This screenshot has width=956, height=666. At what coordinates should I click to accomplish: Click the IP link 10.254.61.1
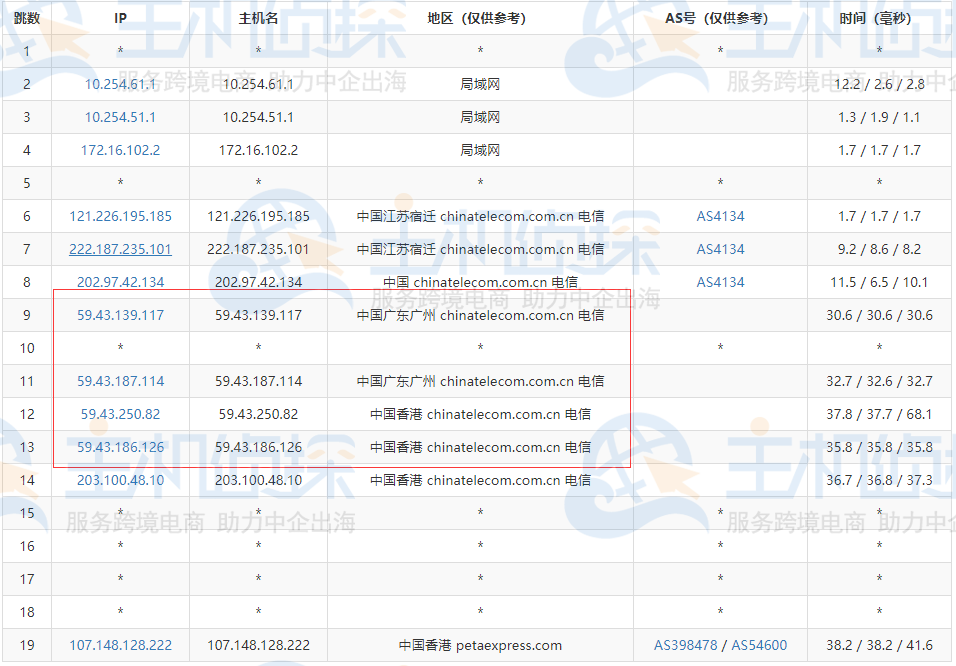(120, 84)
